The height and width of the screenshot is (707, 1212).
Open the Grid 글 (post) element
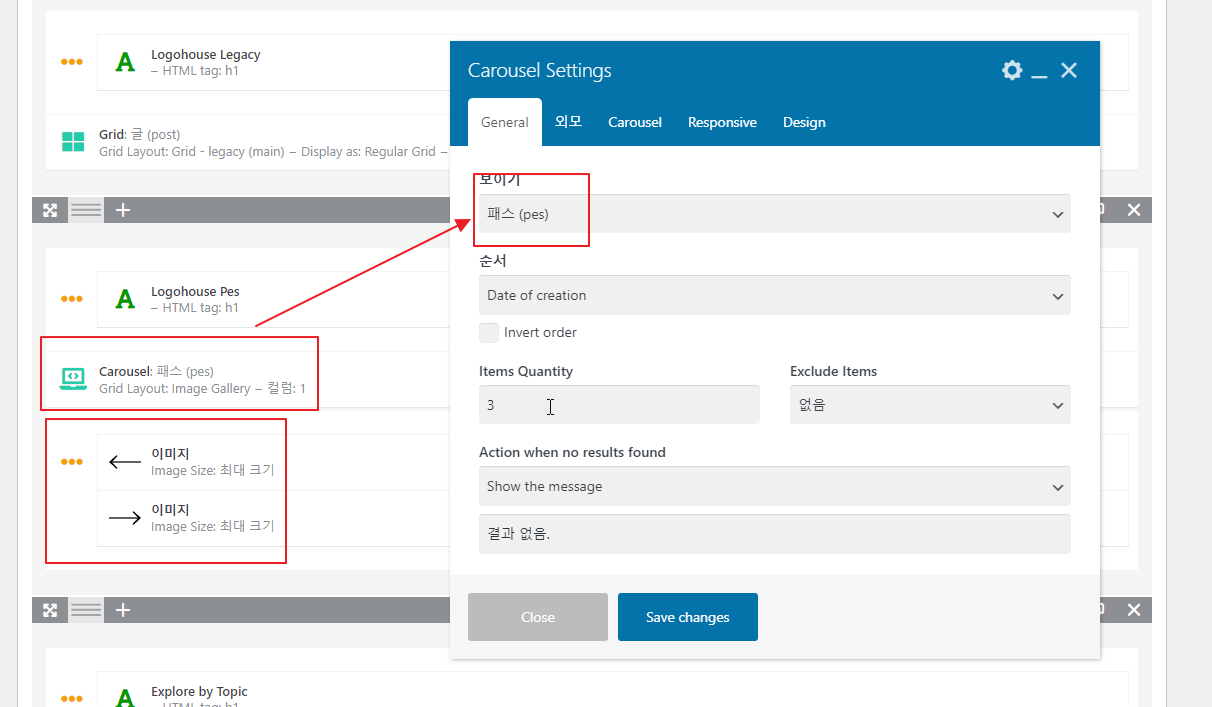click(x=139, y=134)
